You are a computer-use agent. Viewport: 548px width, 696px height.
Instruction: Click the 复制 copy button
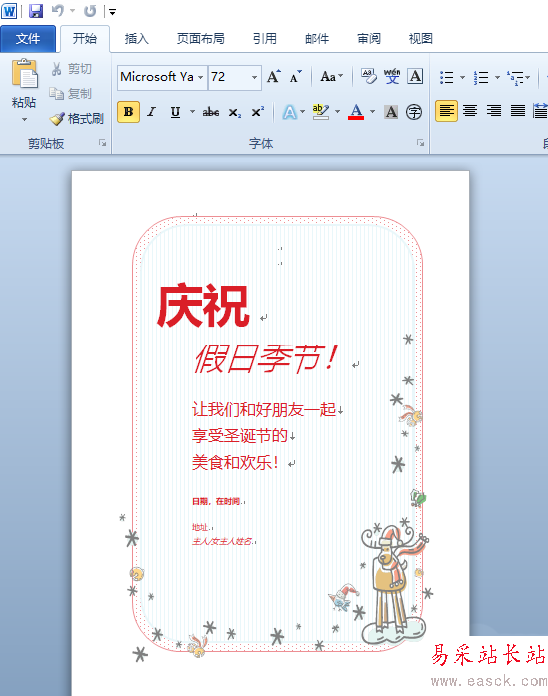point(71,94)
